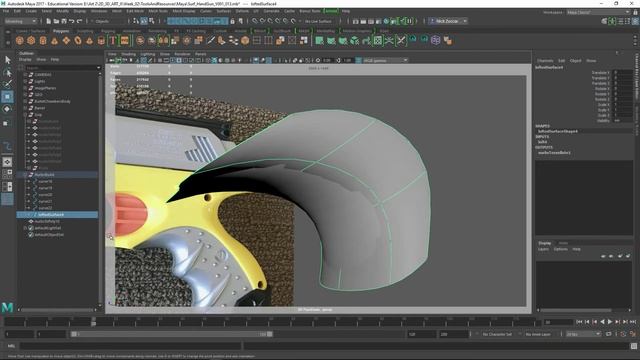
Task: Create a polygon torus from shelf
Action: (x=78, y=40)
